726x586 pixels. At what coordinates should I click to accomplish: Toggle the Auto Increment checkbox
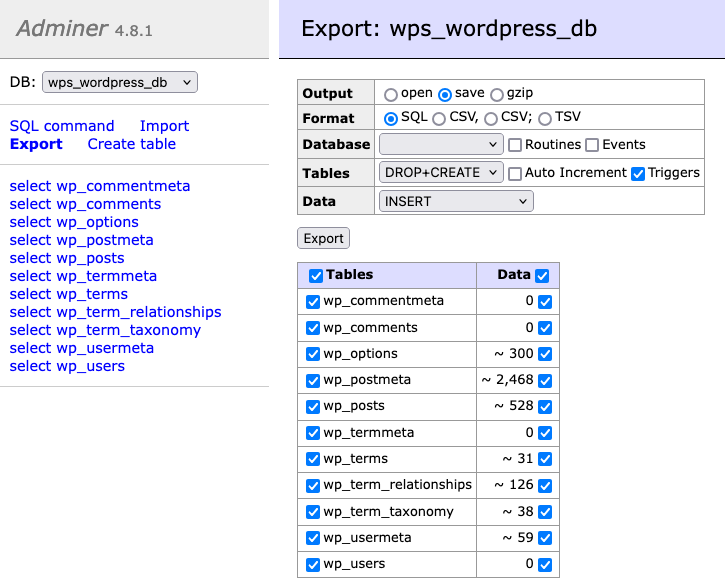516,173
